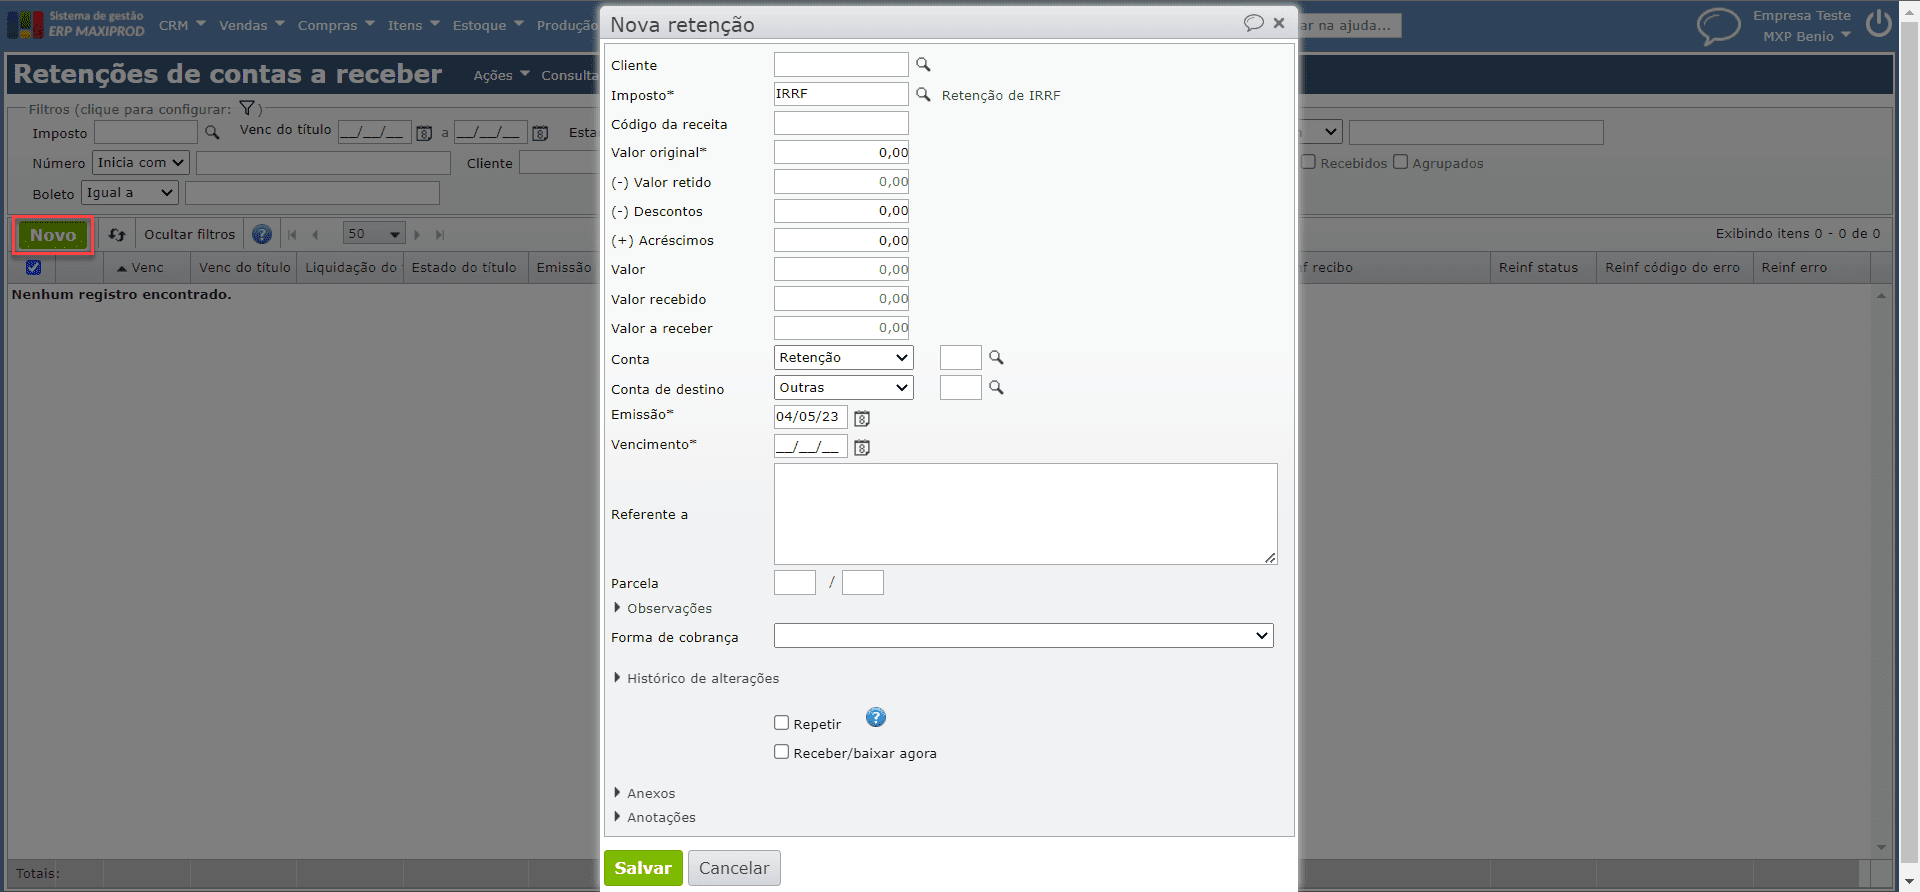The image size is (1920, 892).
Task: Click the Salvar button
Action: (x=643, y=868)
